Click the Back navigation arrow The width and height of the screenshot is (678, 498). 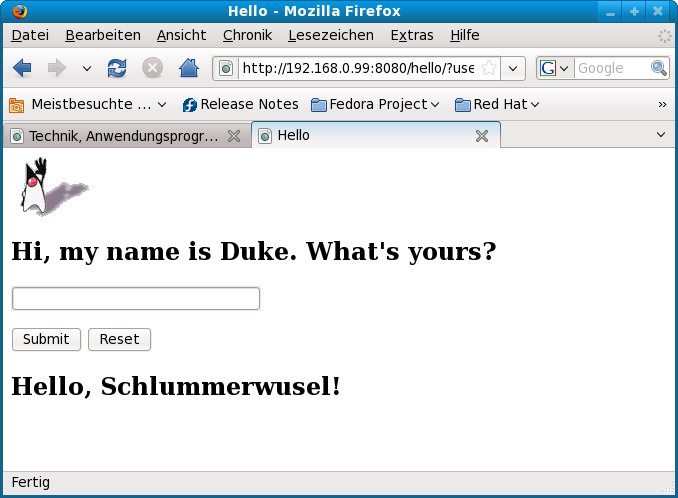tap(22, 68)
